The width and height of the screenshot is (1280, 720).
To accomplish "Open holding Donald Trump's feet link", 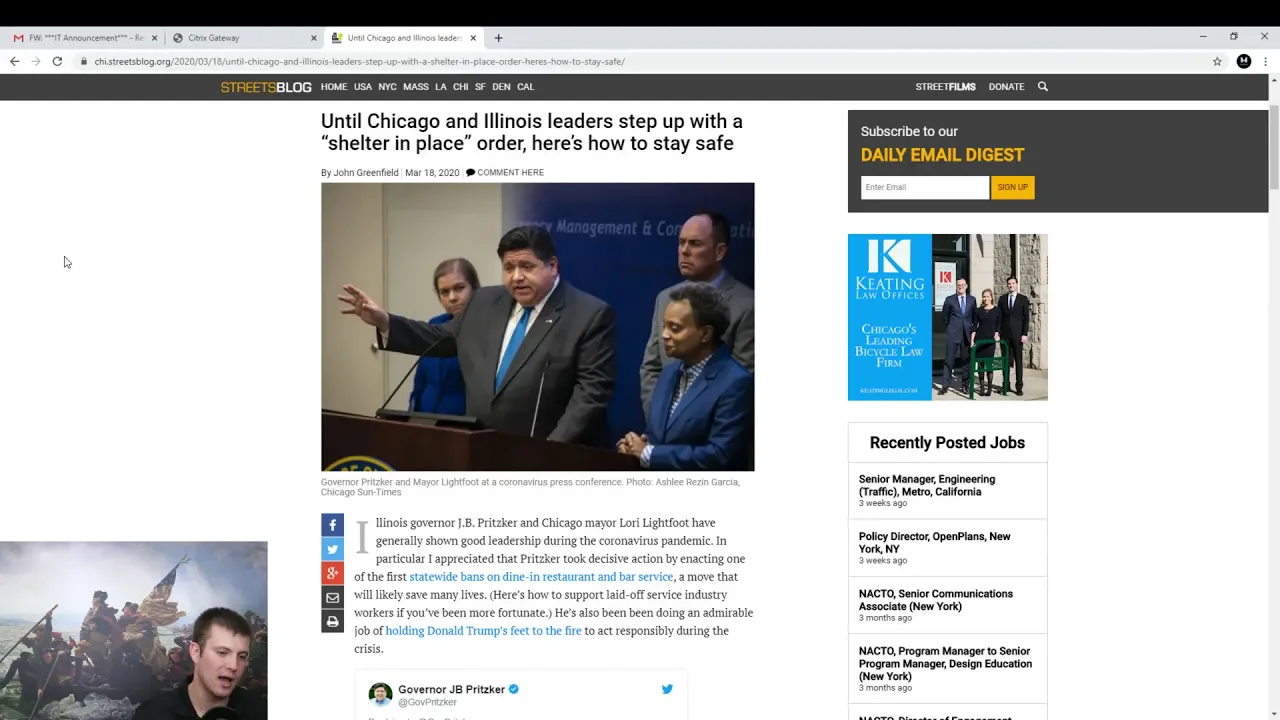I will pyautogui.click(x=483, y=631).
